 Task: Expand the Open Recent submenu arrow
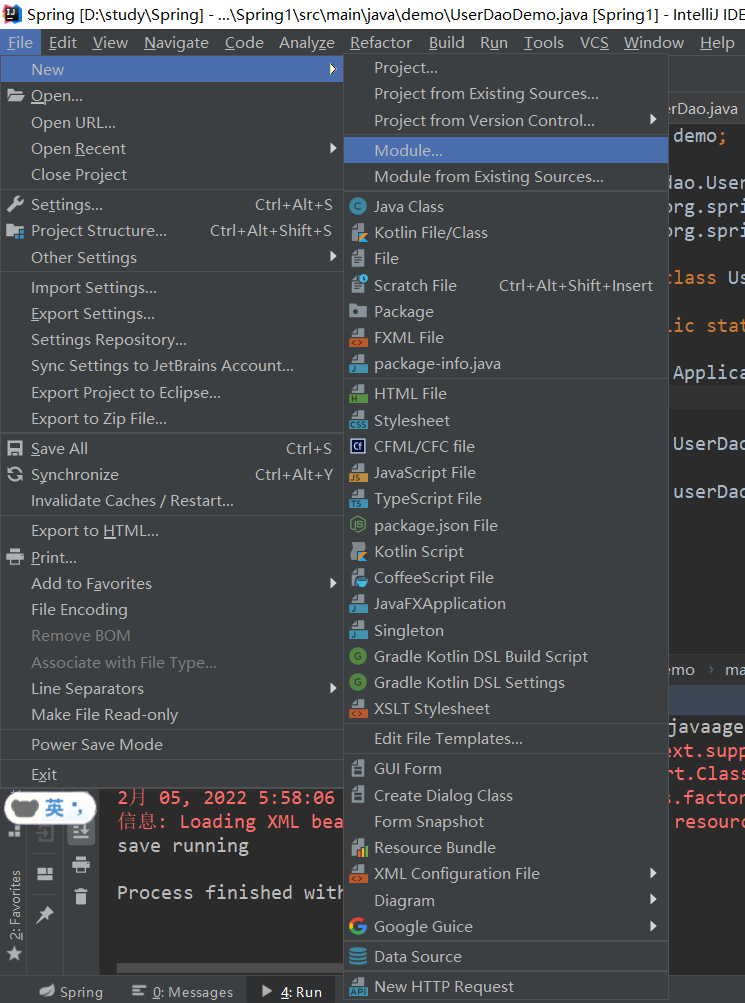coord(333,148)
